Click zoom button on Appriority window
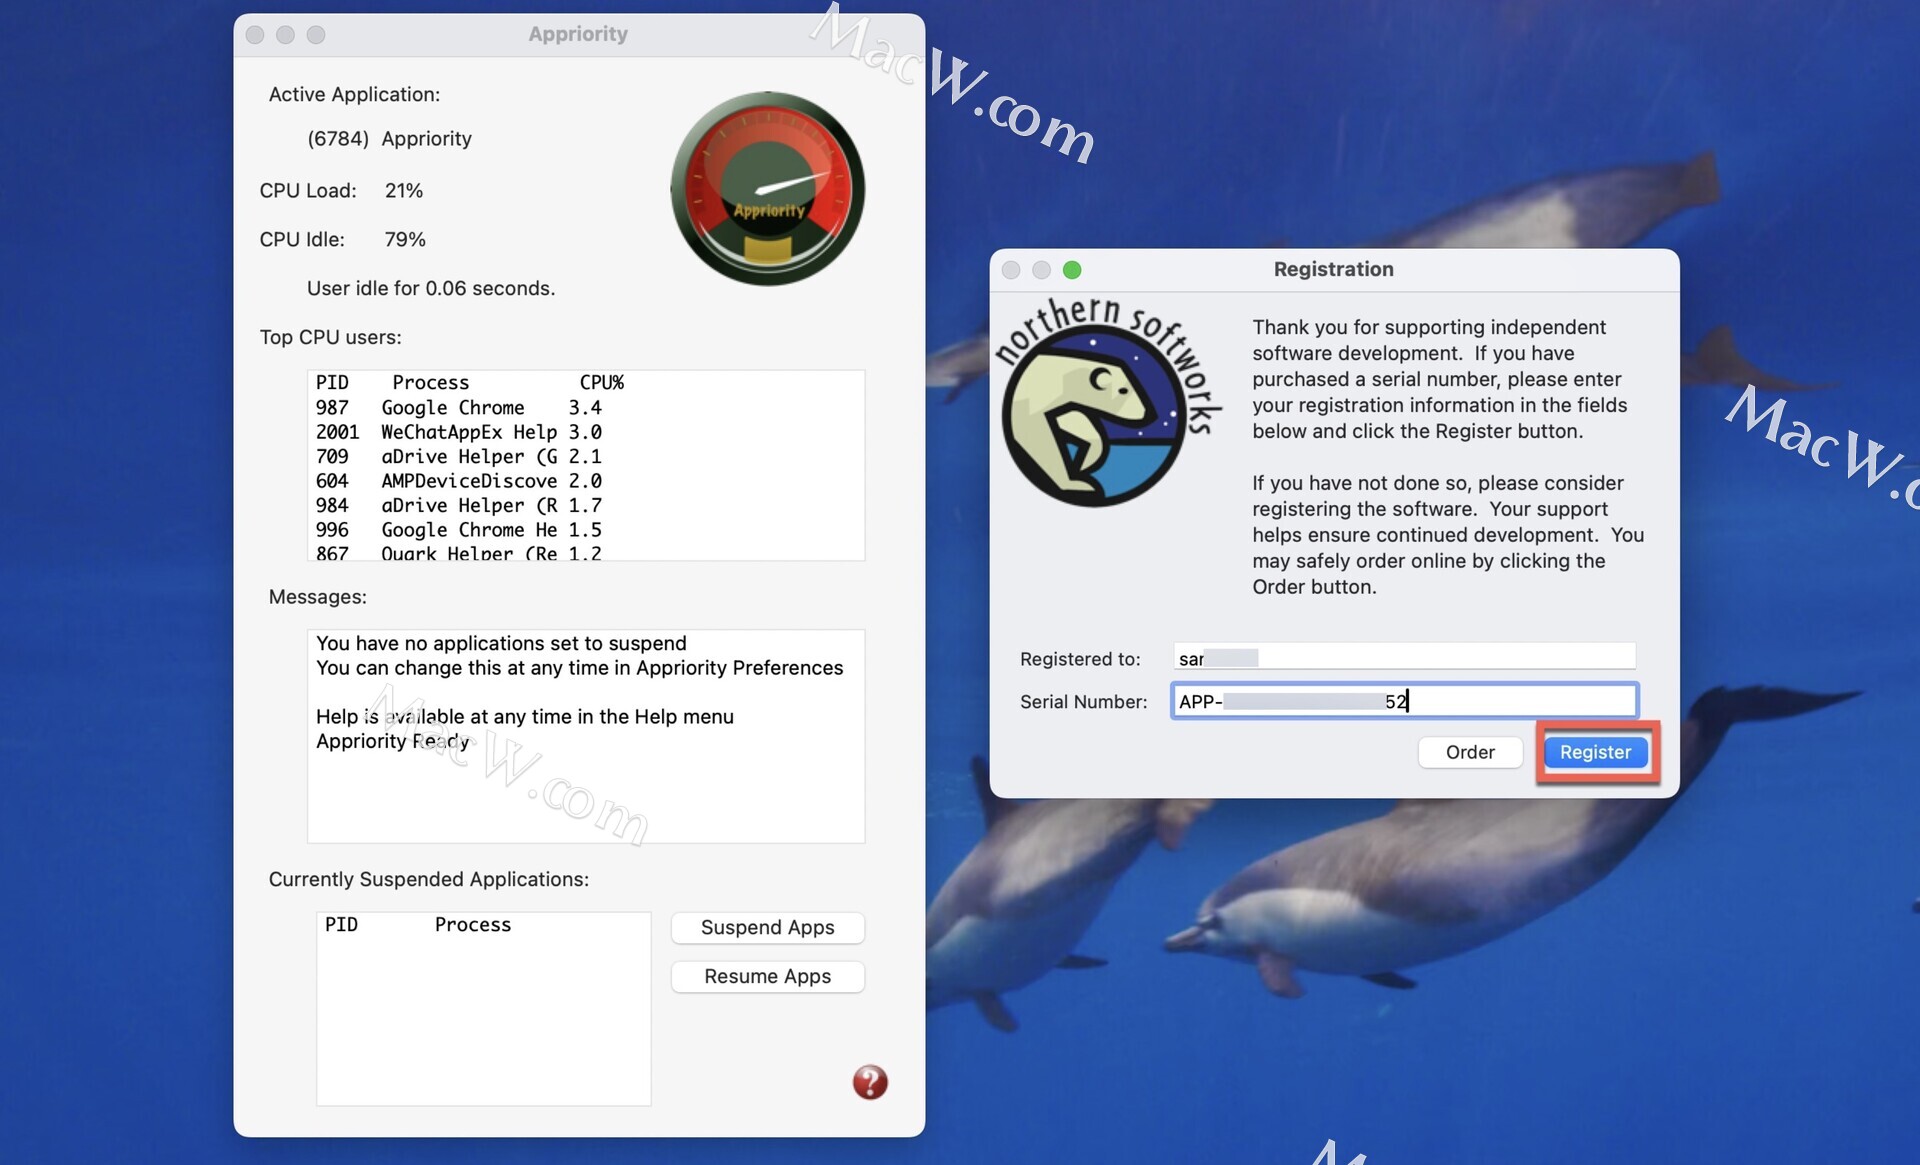 click(x=316, y=35)
